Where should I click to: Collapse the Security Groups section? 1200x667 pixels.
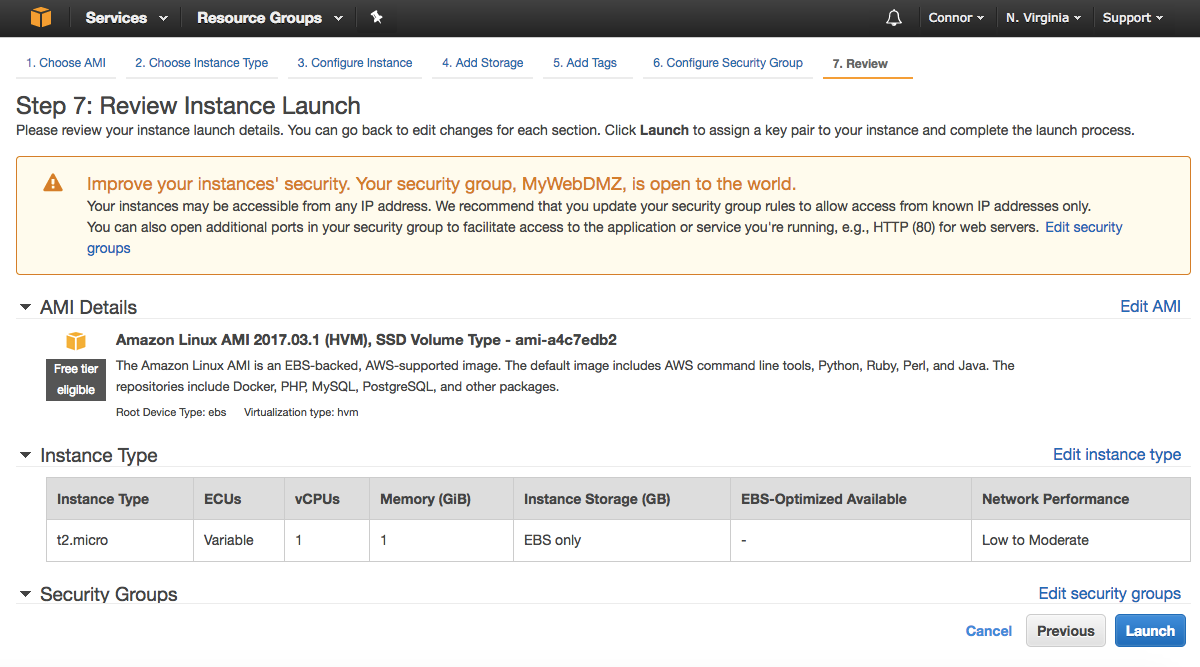(25, 594)
